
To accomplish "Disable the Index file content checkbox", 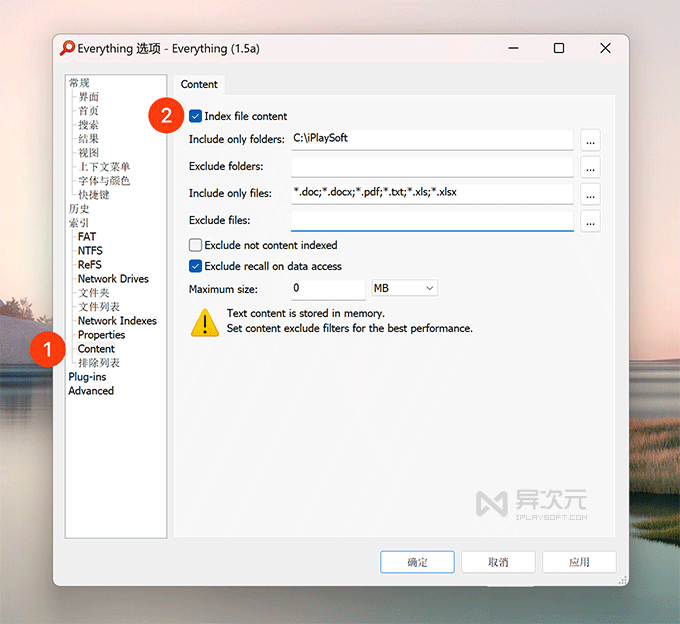I will [x=196, y=117].
